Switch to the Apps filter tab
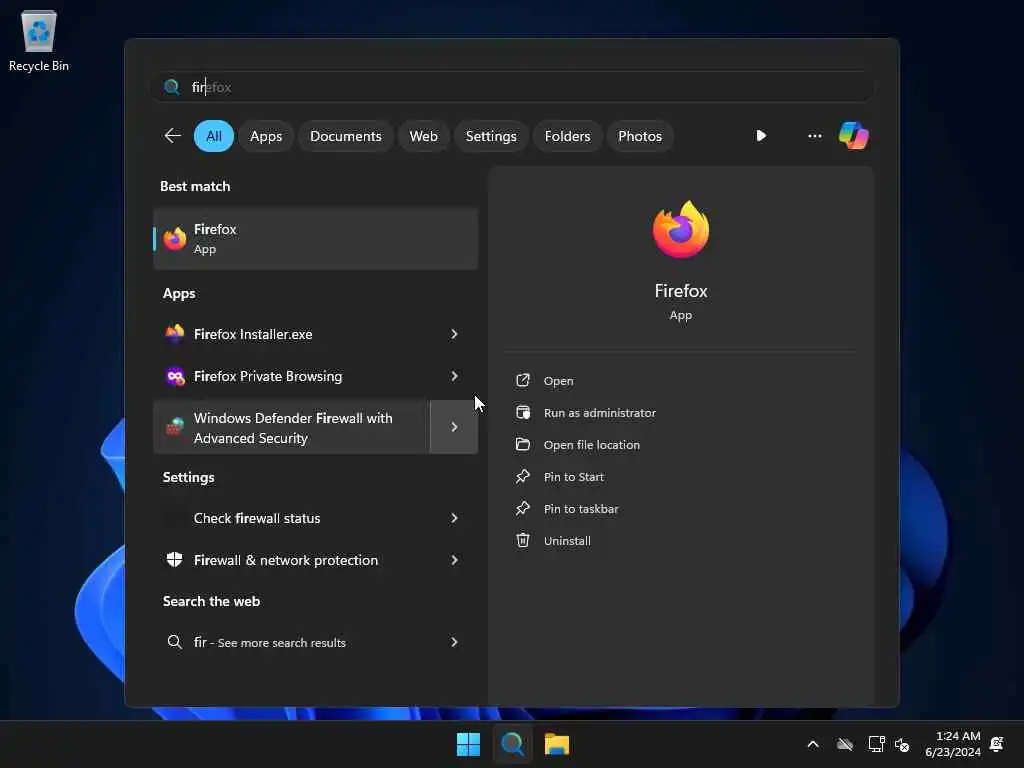Image resolution: width=1024 pixels, height=768 pixels. pos(266,136)
